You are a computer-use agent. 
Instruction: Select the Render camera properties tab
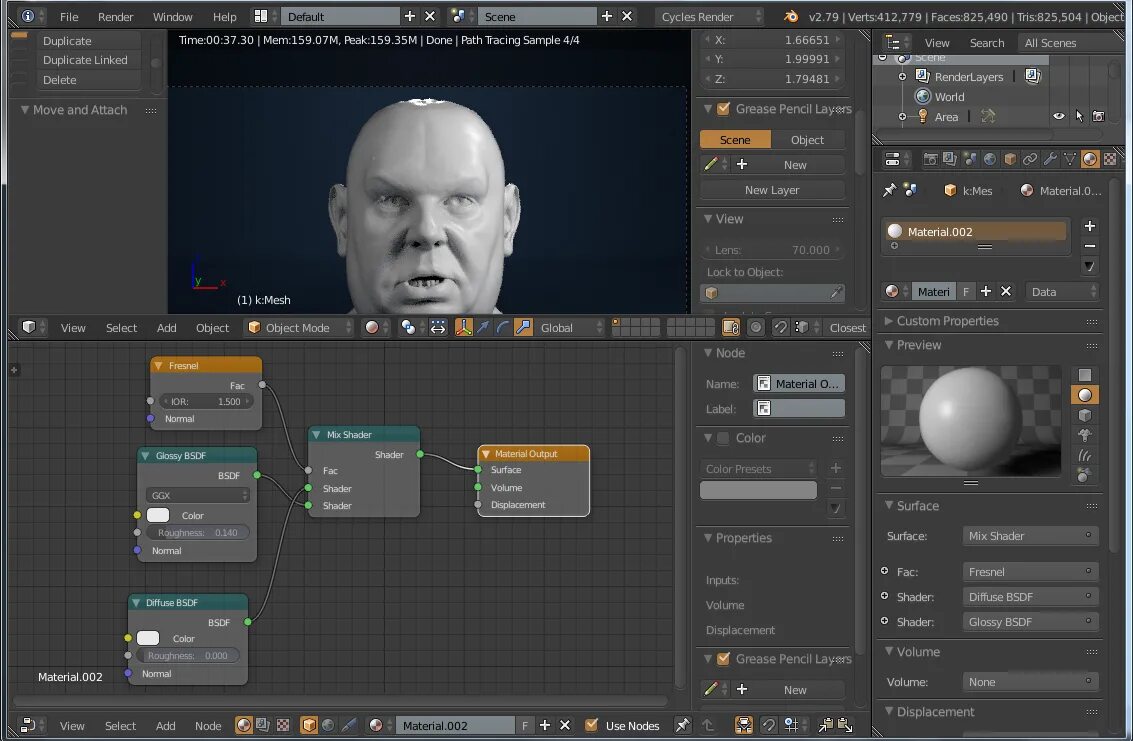(930, 159)
